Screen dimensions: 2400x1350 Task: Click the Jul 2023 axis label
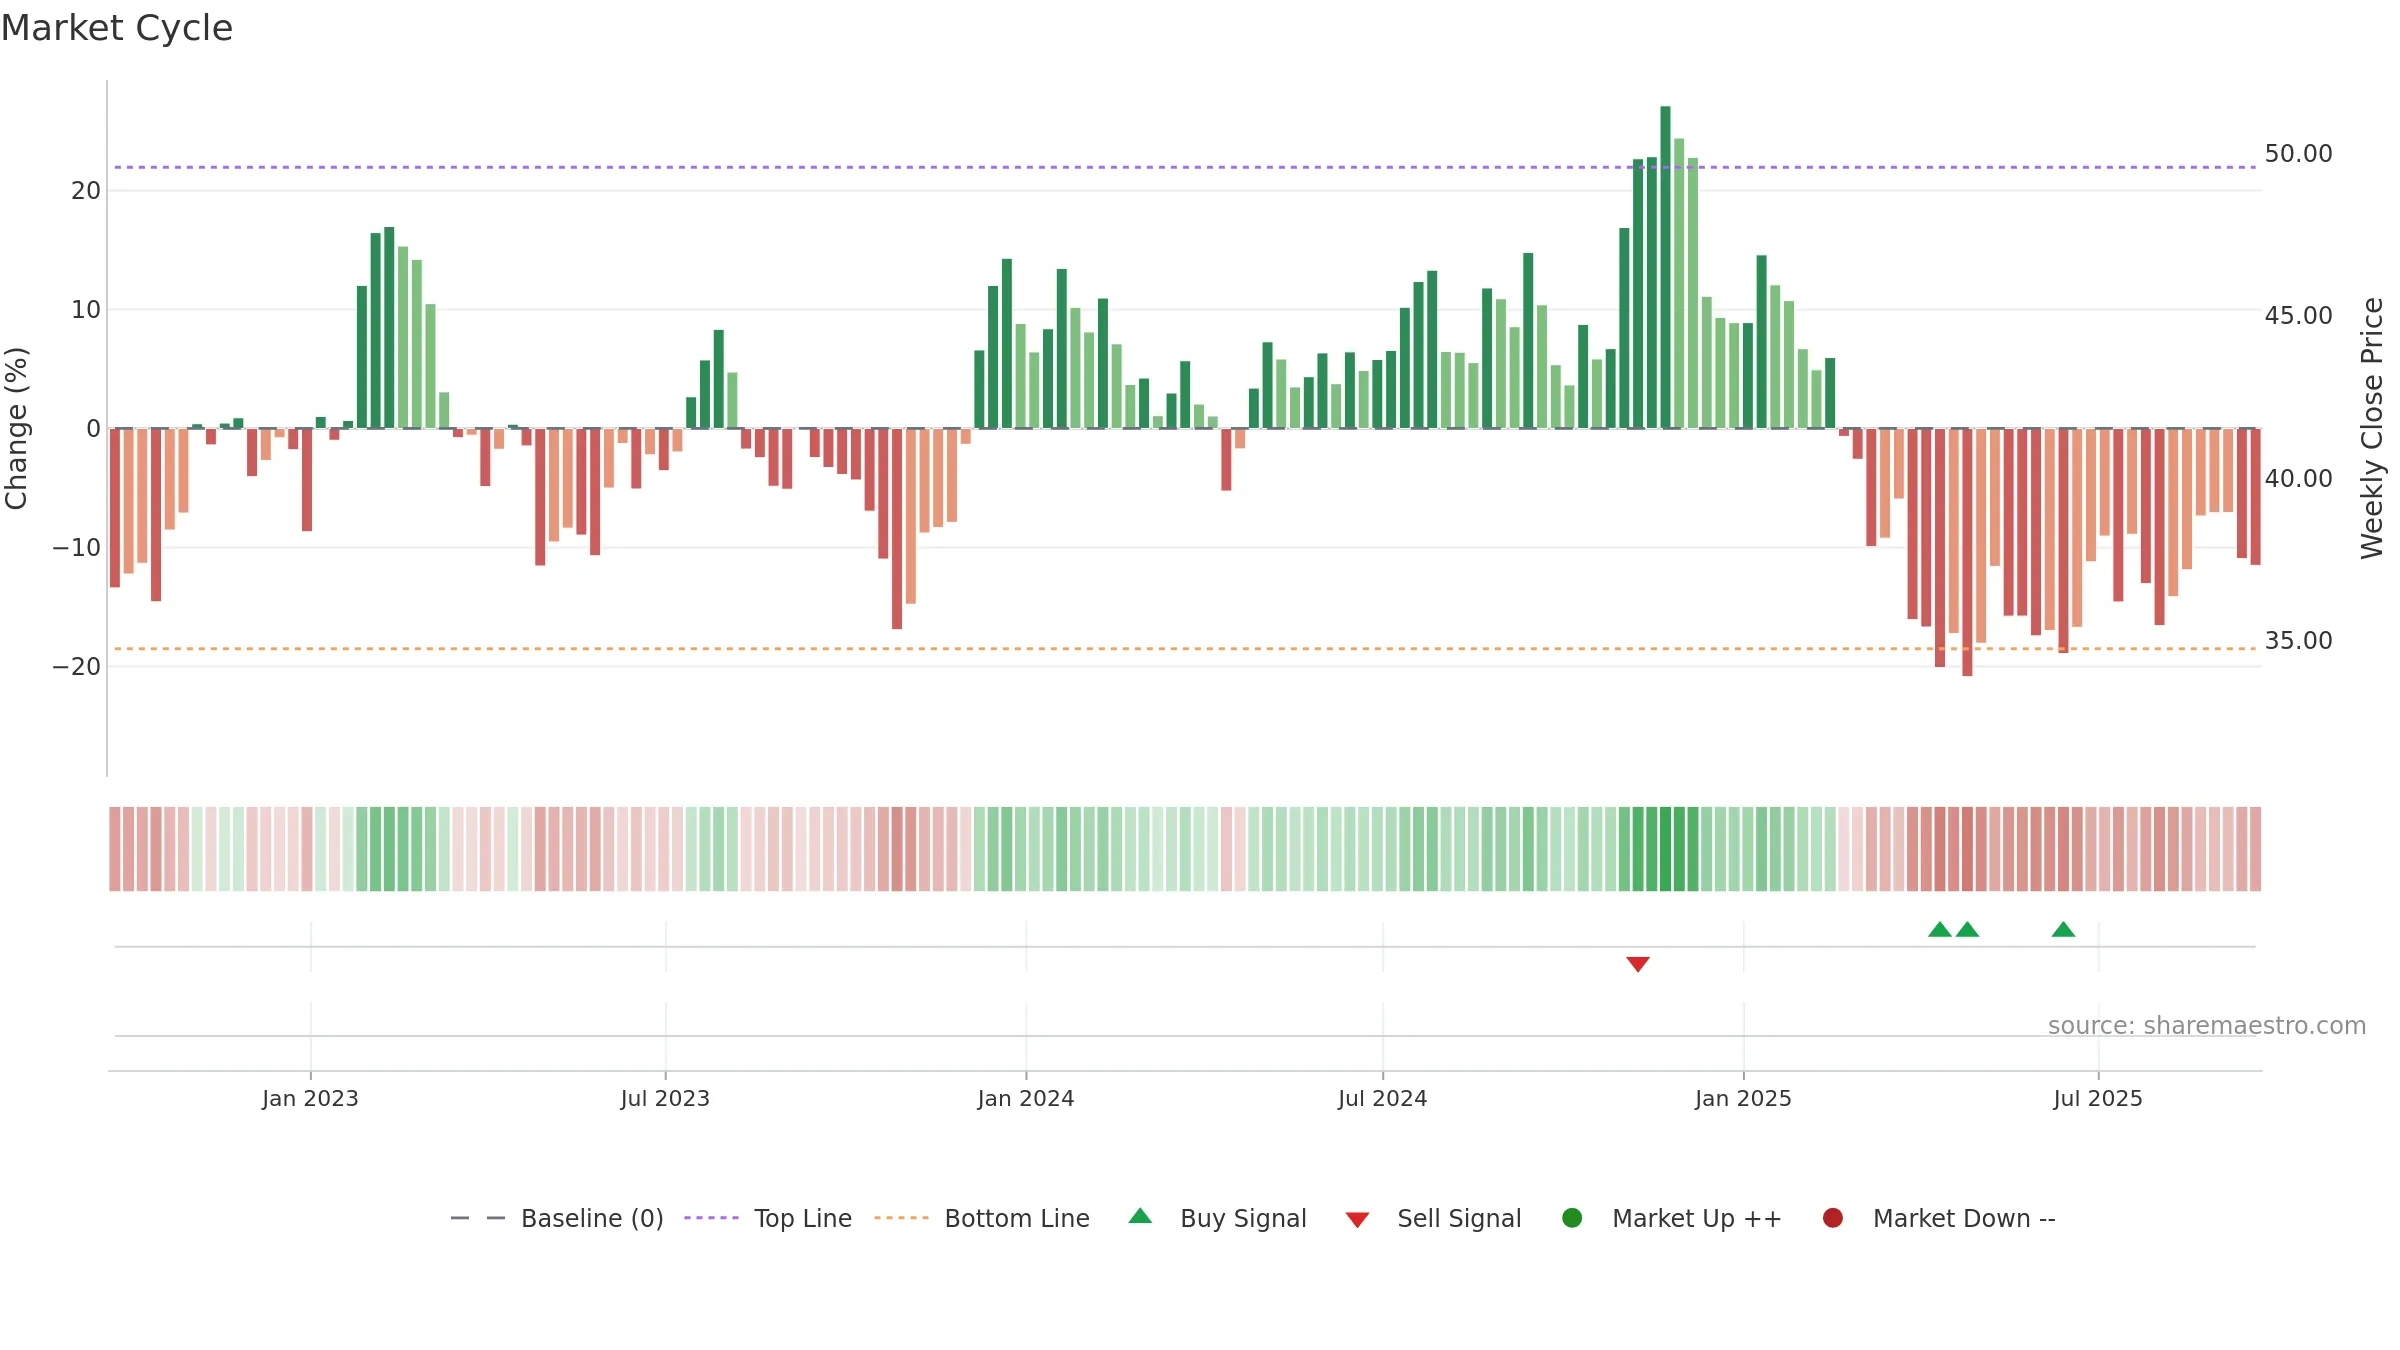click(665, 1099)
